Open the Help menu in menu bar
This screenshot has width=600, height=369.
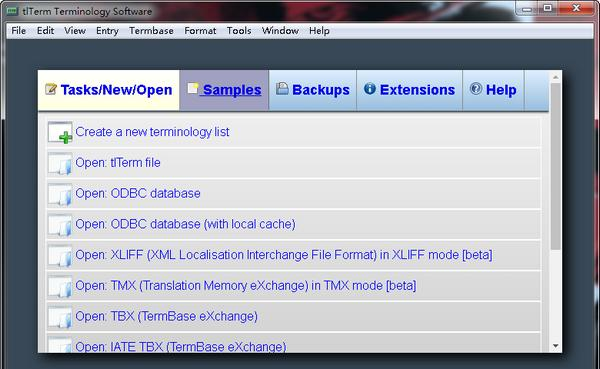click(319, 31)
